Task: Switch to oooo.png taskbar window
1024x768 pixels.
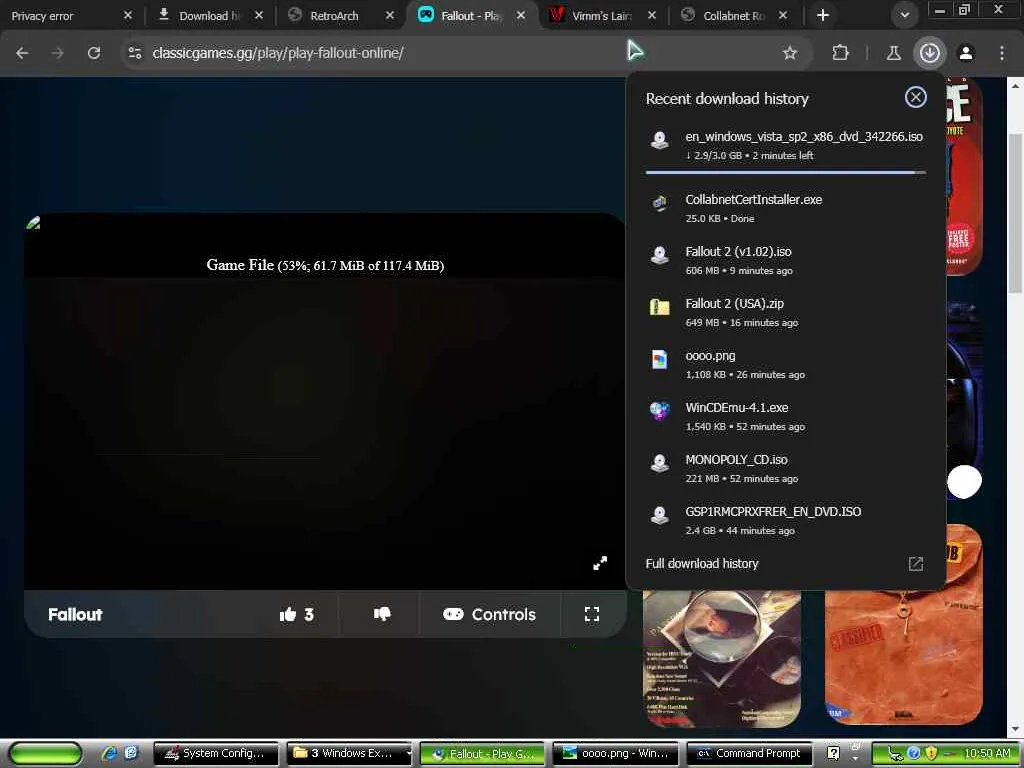Action: pos(616,753)
